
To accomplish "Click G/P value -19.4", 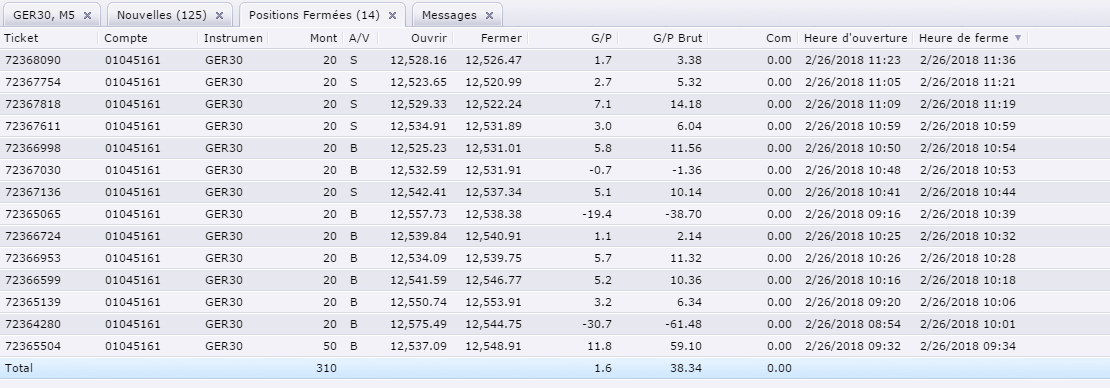I will [597, 214].
